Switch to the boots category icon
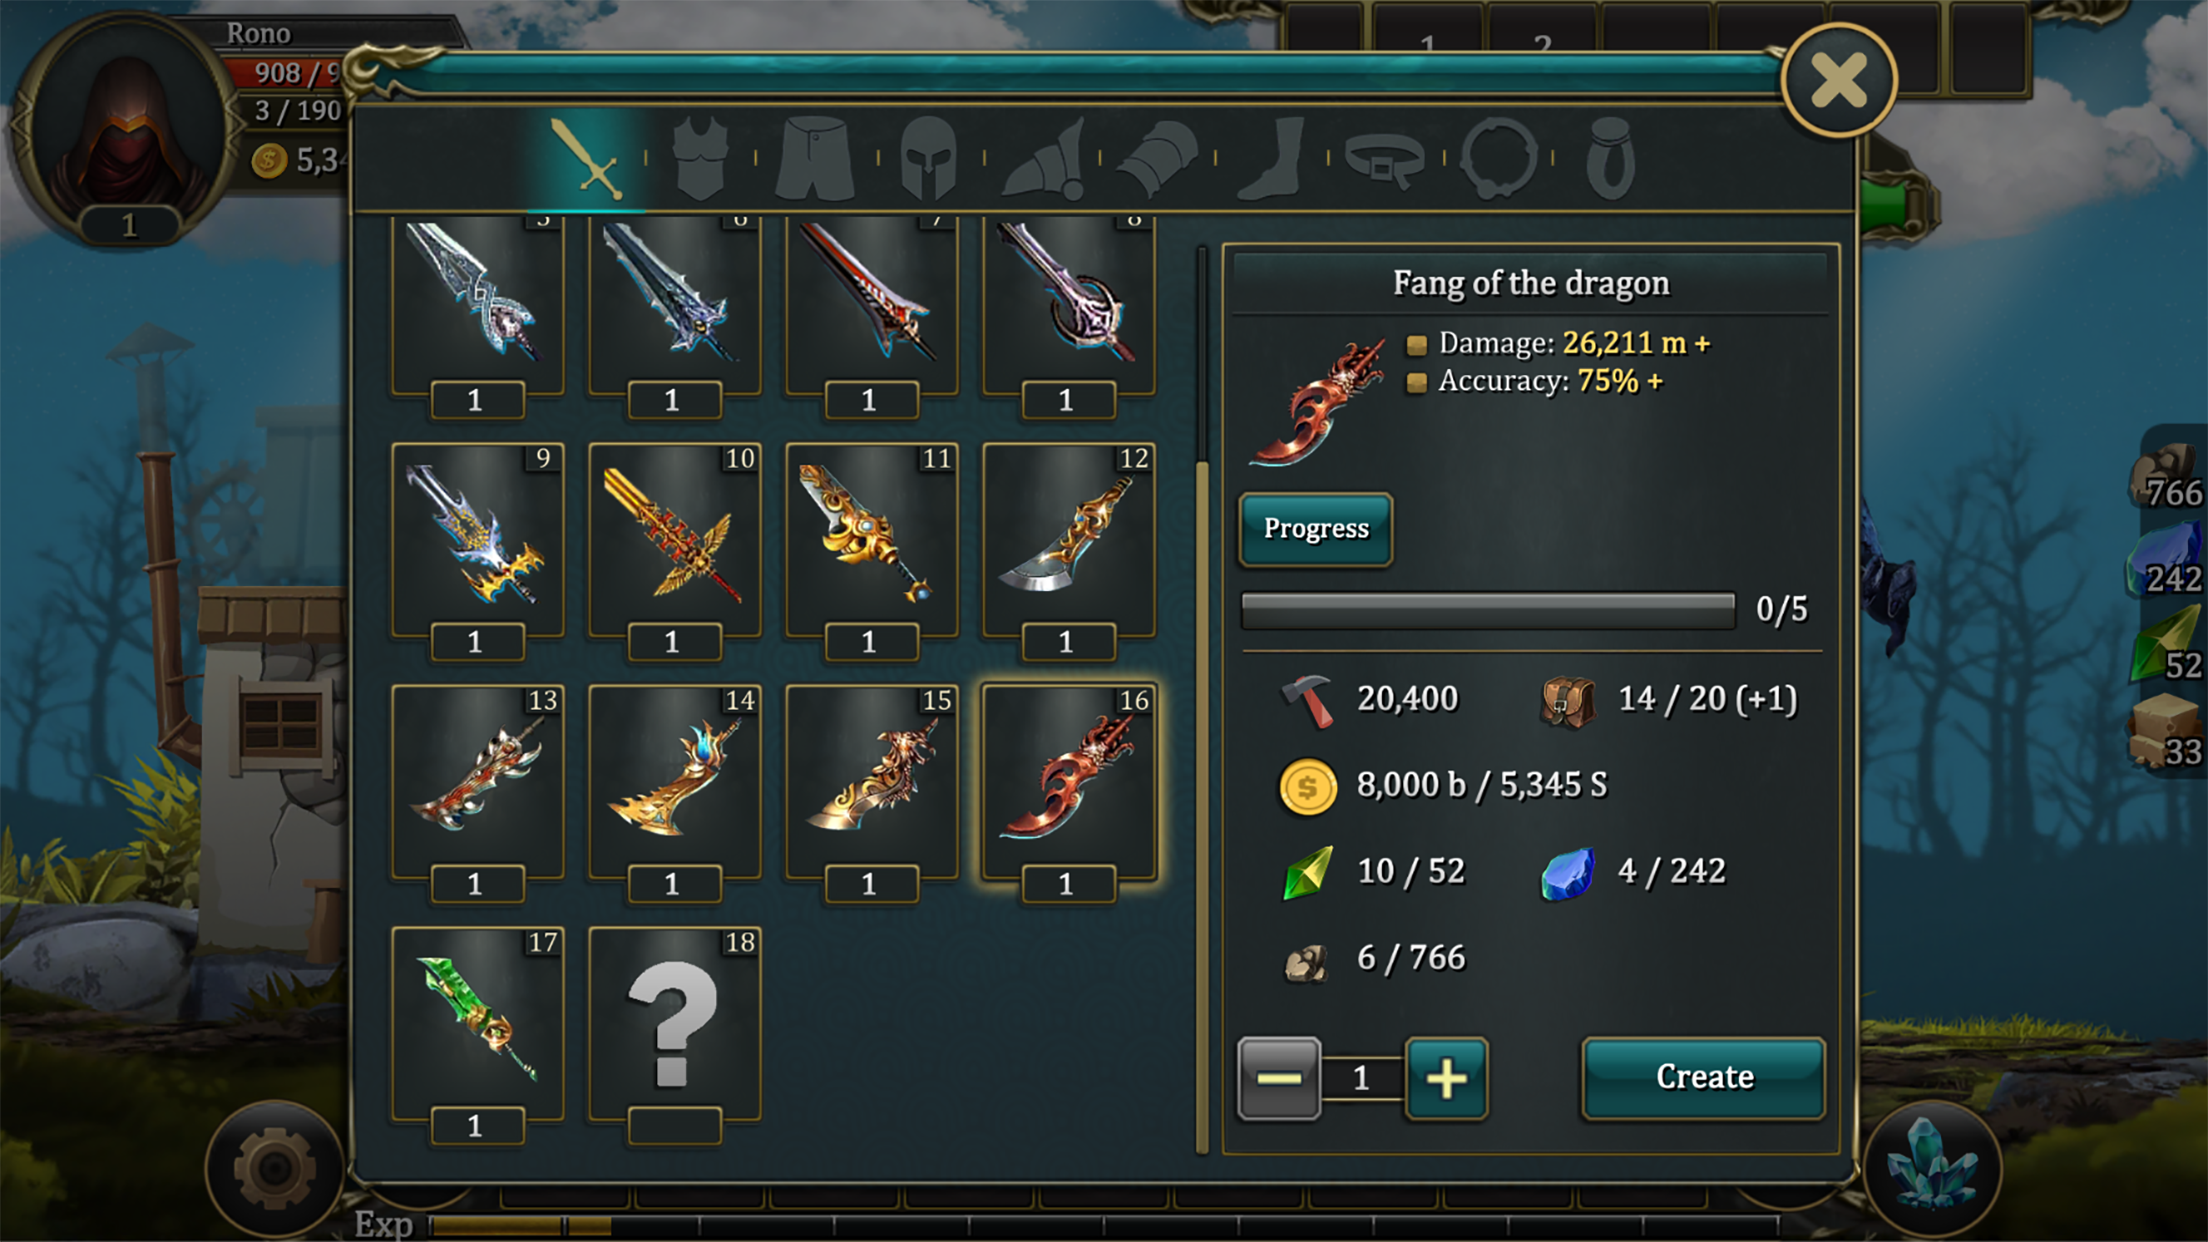This screenshot has height=1242, width=2208. [1272, 158]
